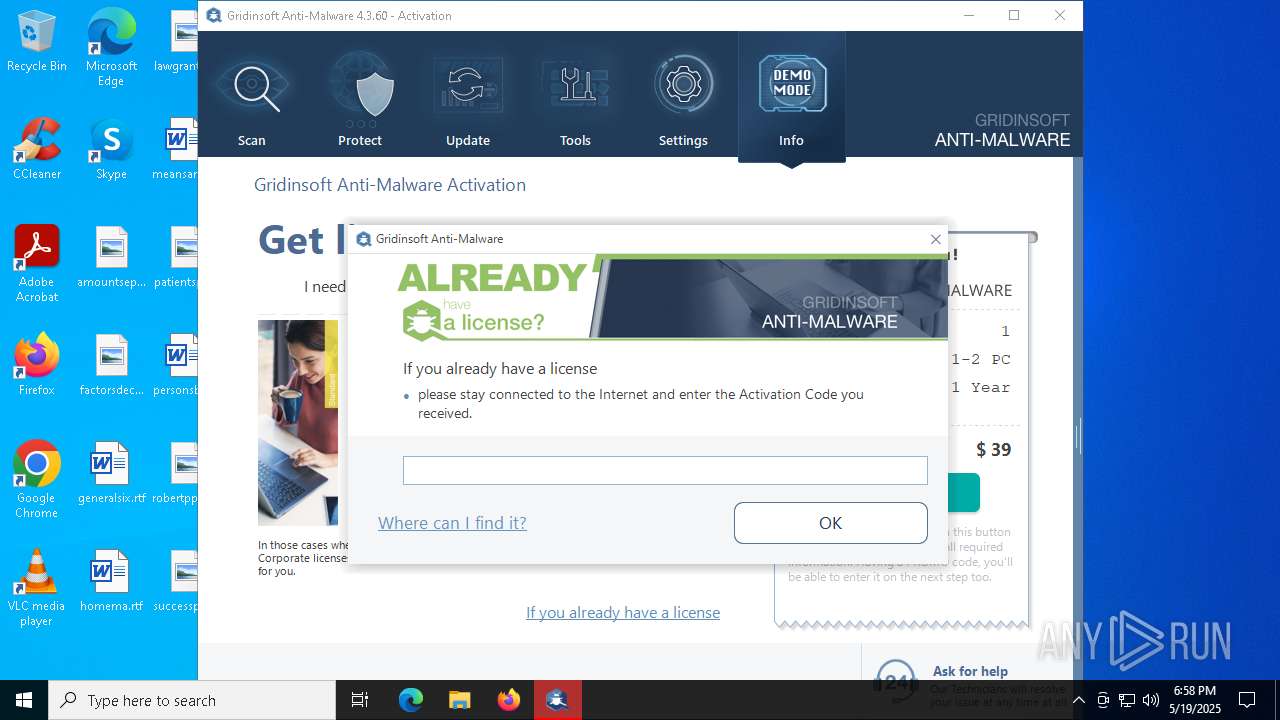Follow the 'Where can I find it?' link
This screenshot has width=1280, height=720.
(452, 523)
